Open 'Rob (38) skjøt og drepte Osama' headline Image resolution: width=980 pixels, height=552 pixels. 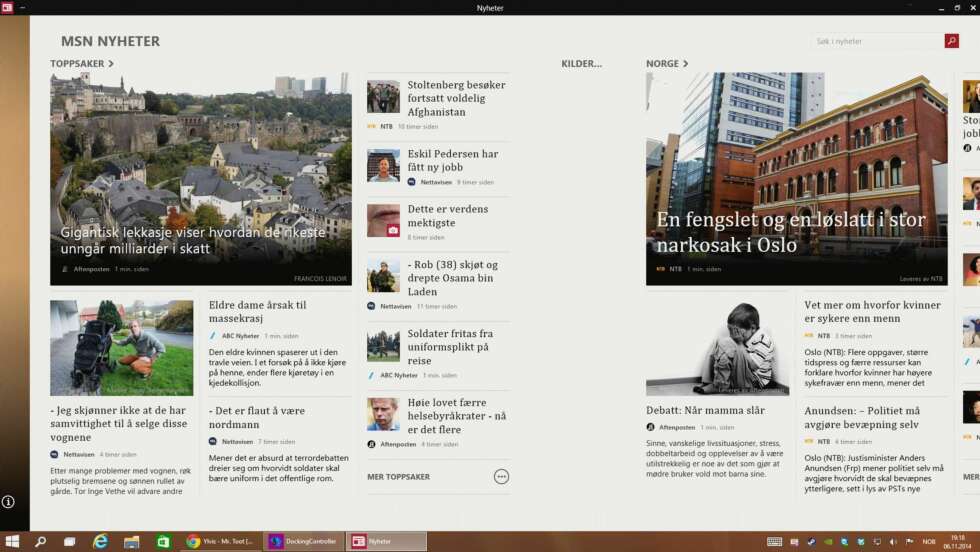point(453,278)
